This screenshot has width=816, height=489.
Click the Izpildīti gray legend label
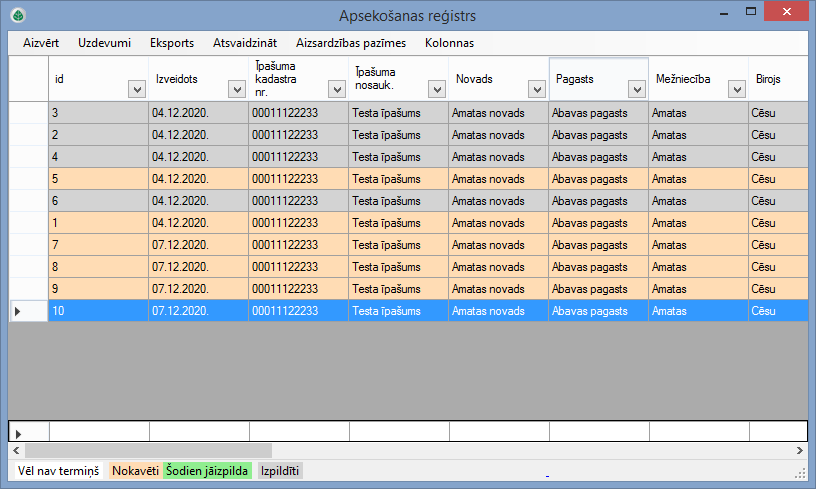coord(280,470)
